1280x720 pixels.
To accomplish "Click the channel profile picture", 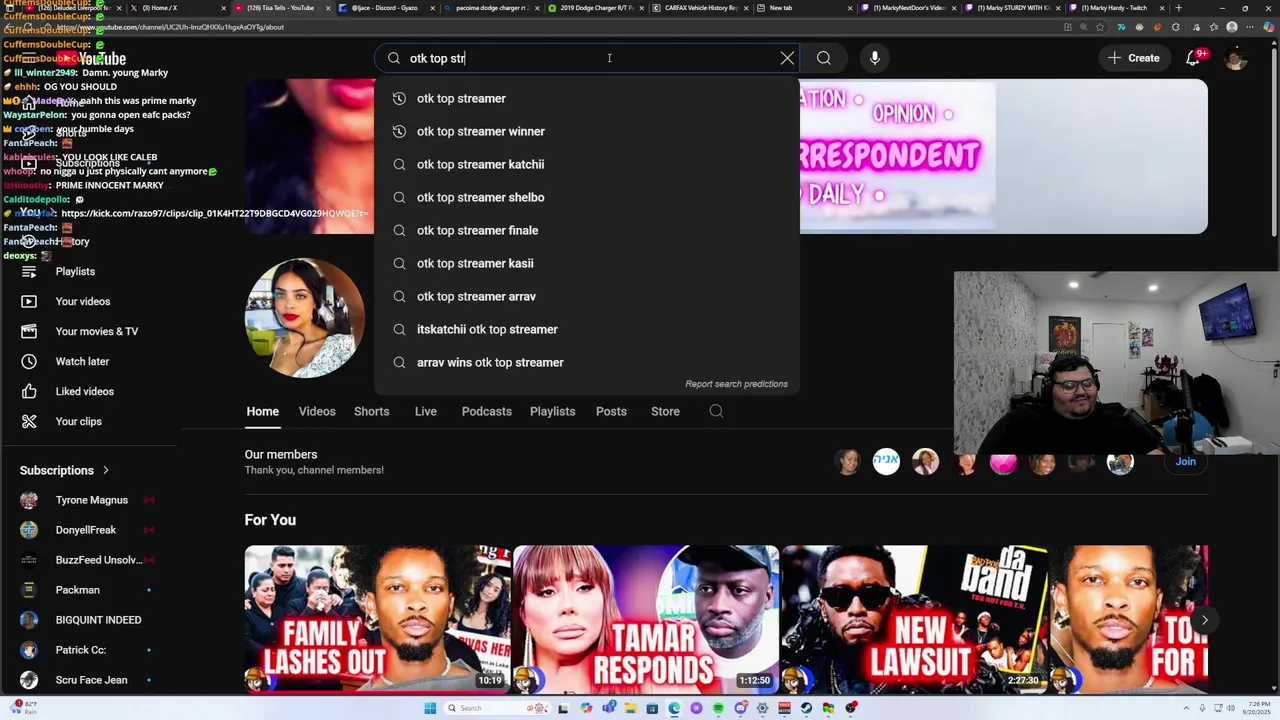I will (x=305, y=318).
